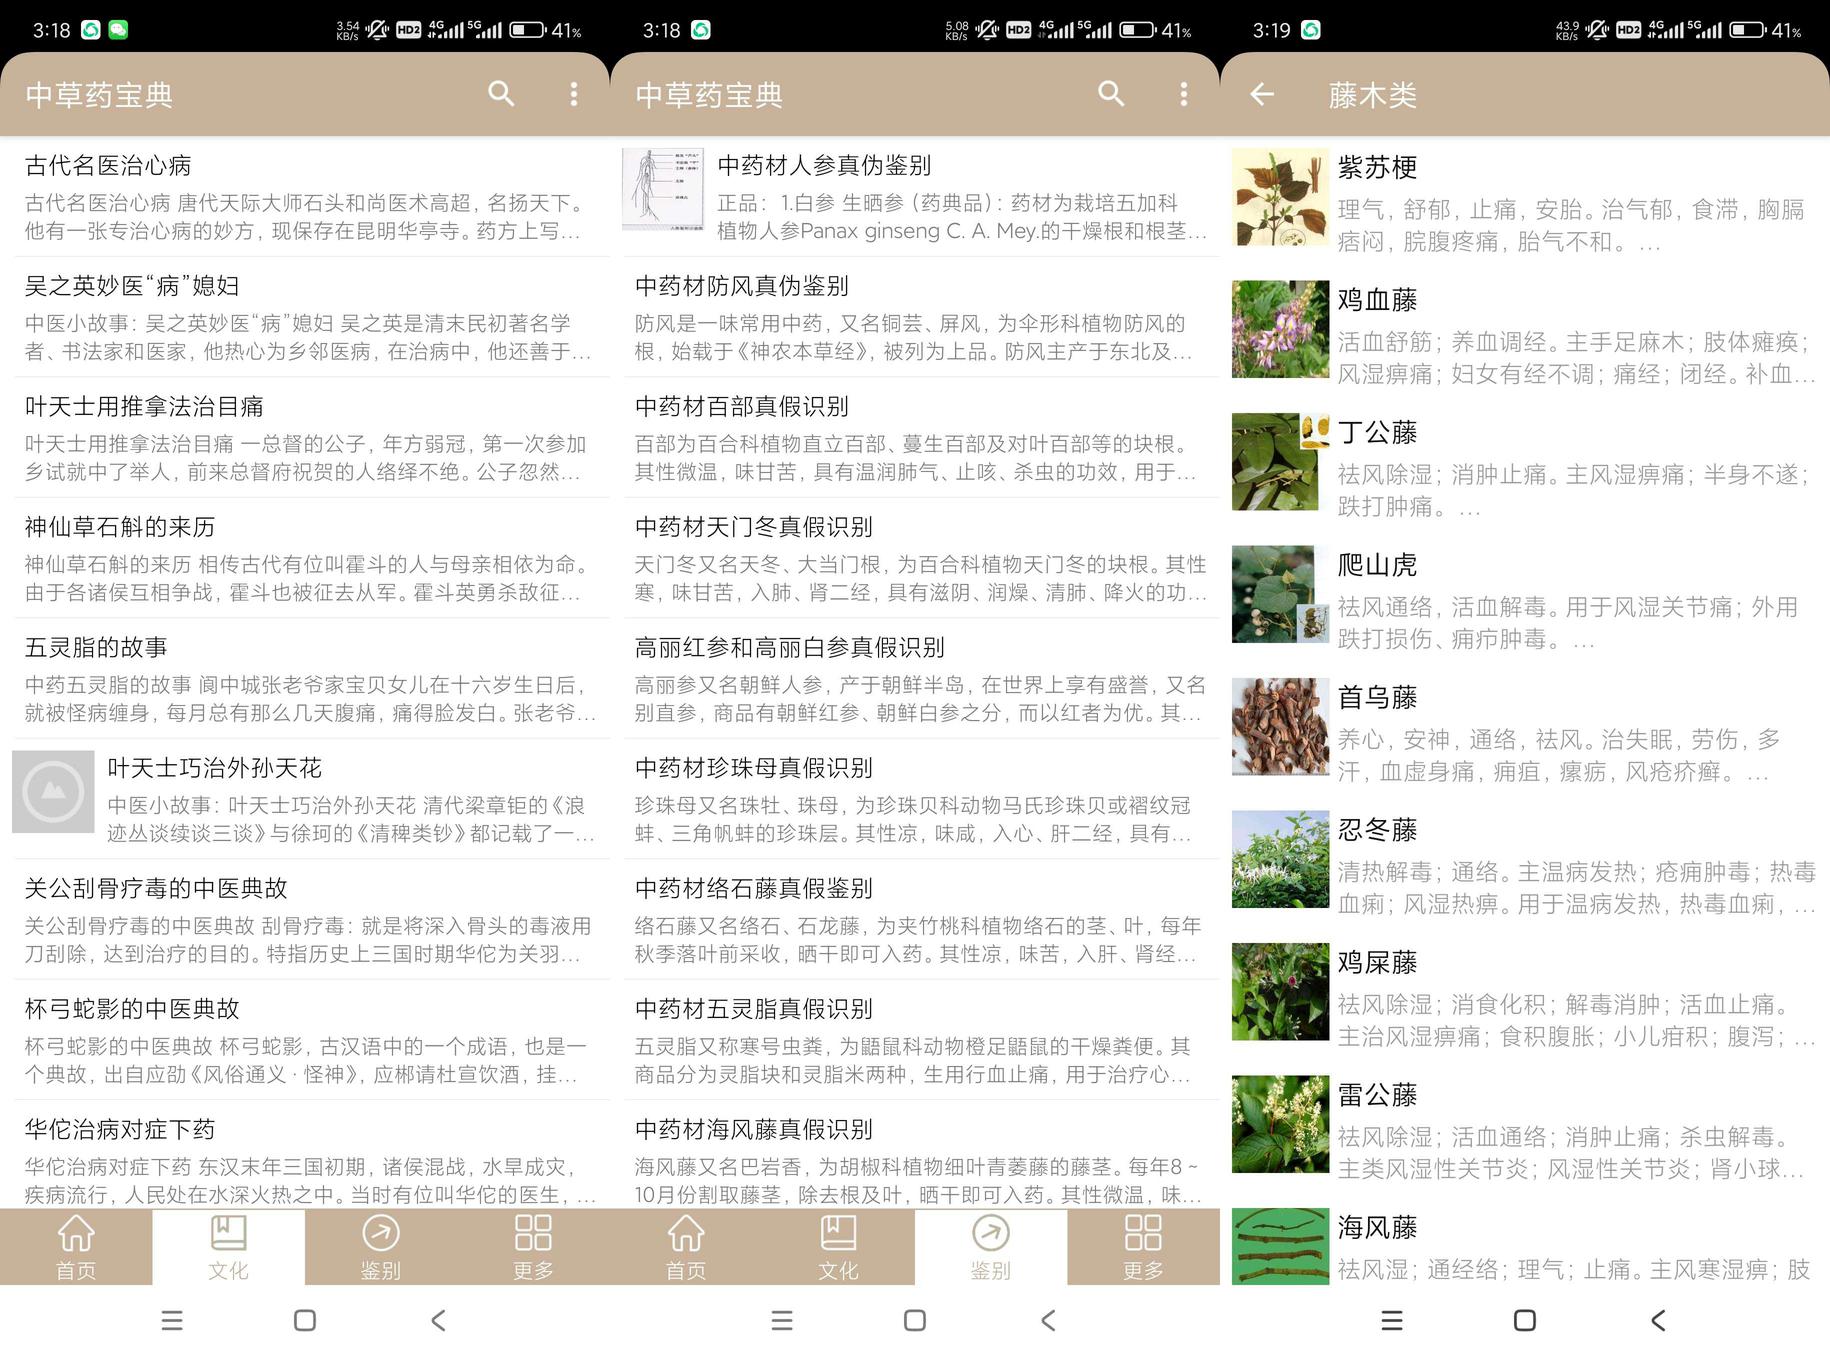Screen dimensions: 1830x1356
Task: Tap the search magnifier in the middle screen header
Action: [1111, 94]
